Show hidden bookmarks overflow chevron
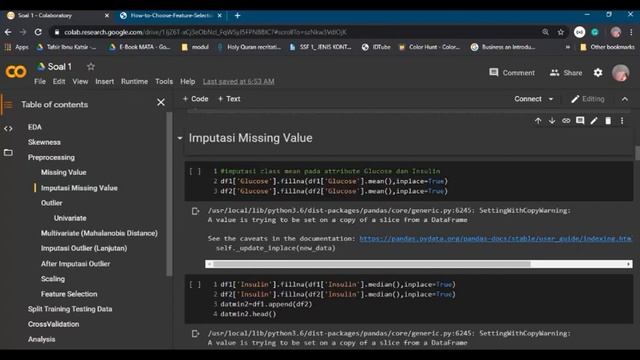Image resolution: width=640 pixels, height=360 pixels. 568,47
